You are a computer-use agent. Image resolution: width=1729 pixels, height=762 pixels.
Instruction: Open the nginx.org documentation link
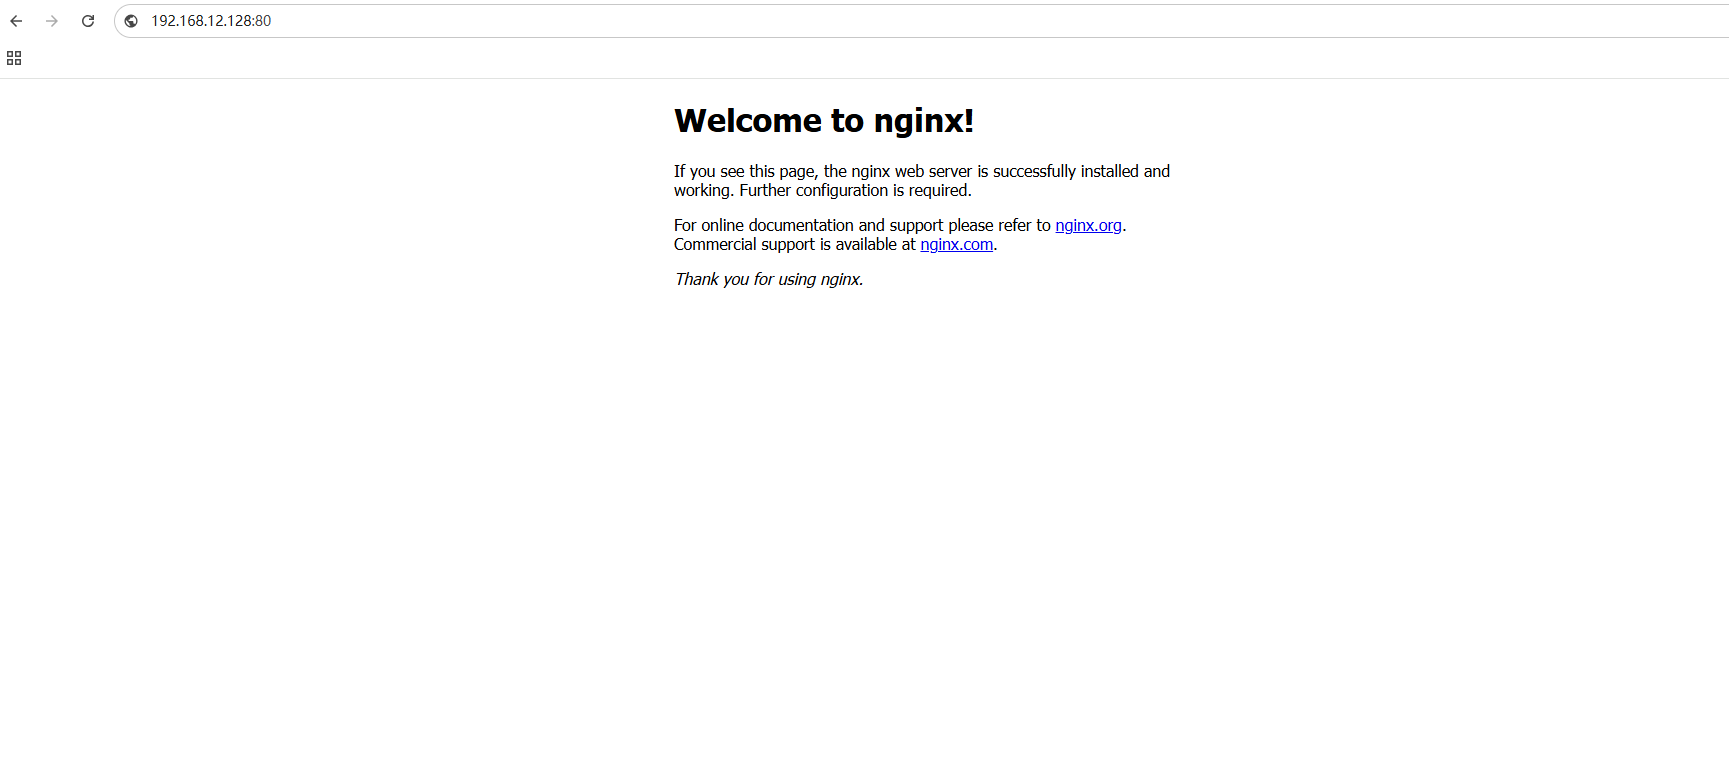(x=1088, y=226)
